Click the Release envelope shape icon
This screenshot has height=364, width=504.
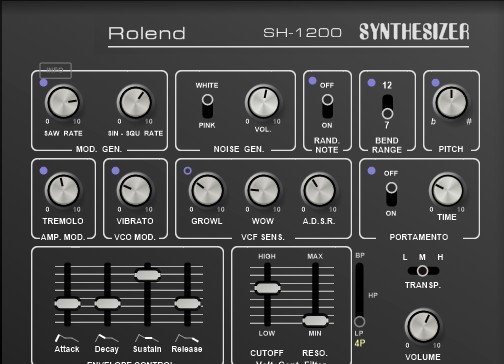[187, 338]
